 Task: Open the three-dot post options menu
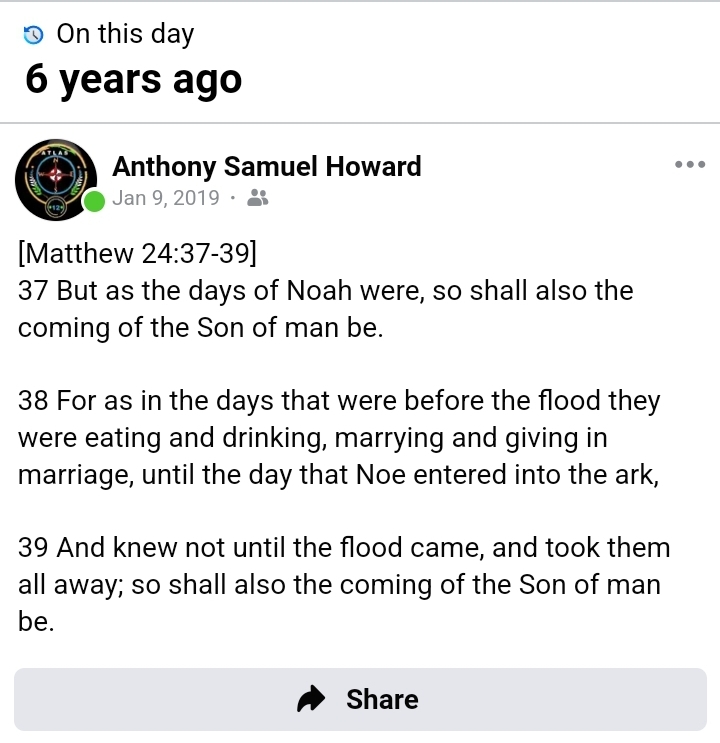point(689,165)
